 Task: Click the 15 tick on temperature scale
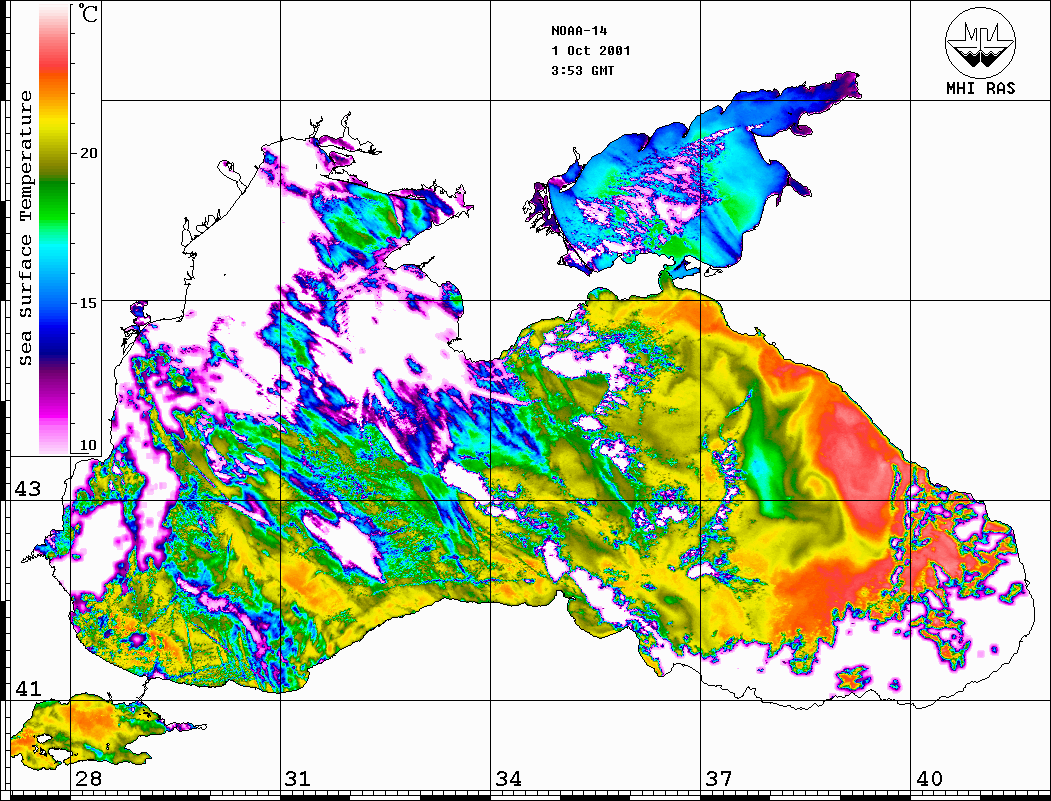(x=88, y=302)
